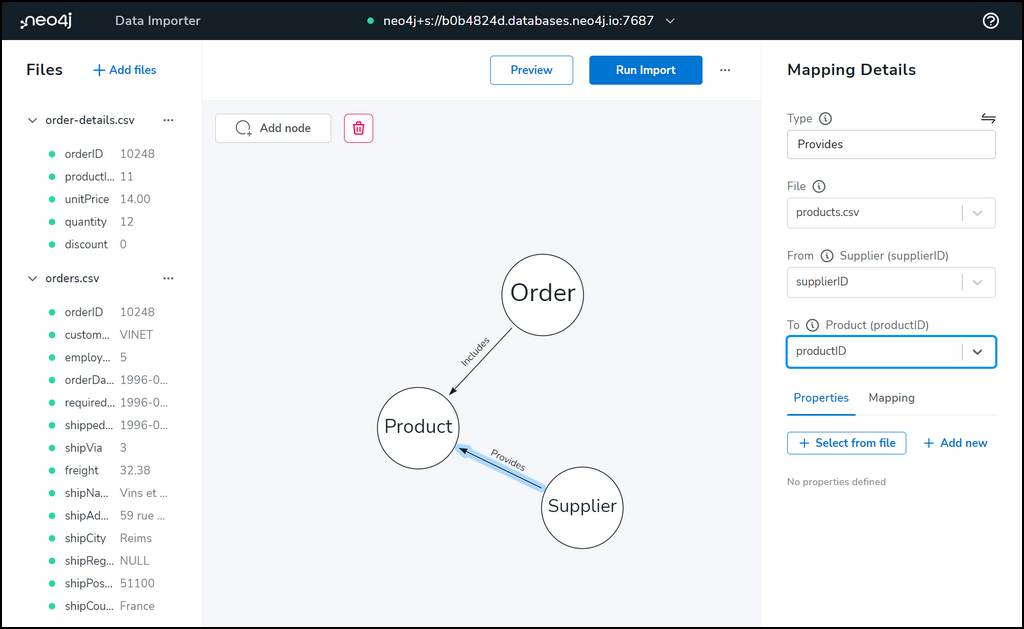Image resolution: width=1024 pixels, height=629 pixels.
Task: Click the Add new property button
Action: (955, 442)
